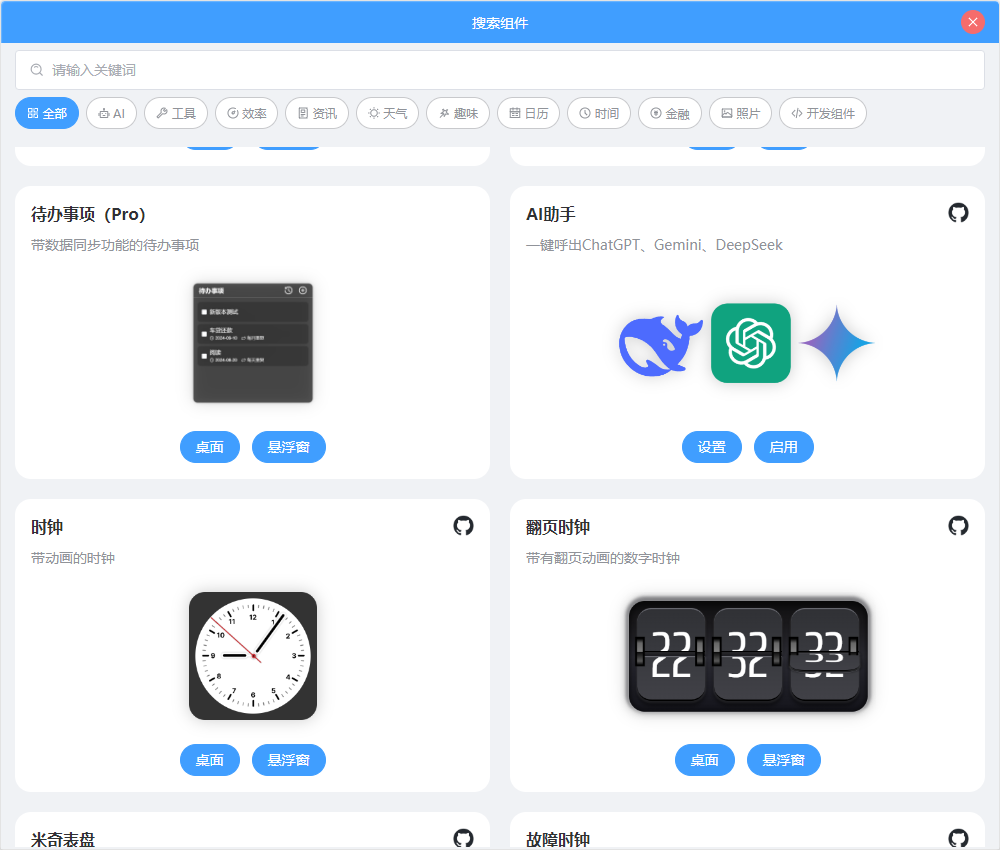Click description 带动画的时钟
The image size is (1000, 850).
click(x=73, y=558)
